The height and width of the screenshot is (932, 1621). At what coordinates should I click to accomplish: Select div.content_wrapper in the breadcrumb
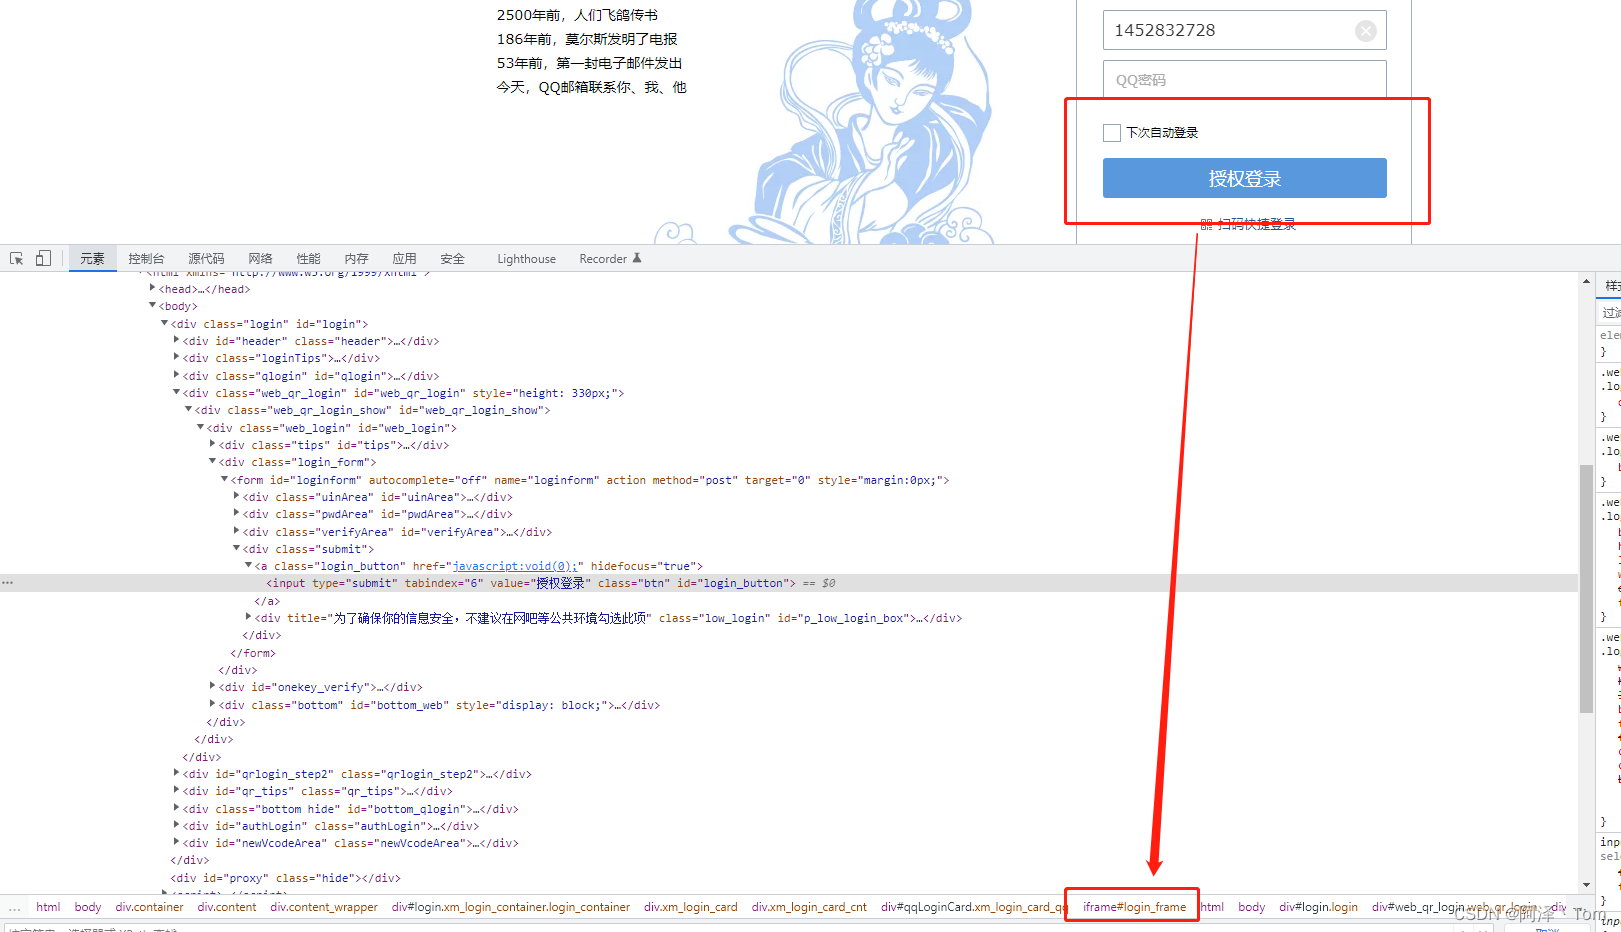click(x=324, y=907)
